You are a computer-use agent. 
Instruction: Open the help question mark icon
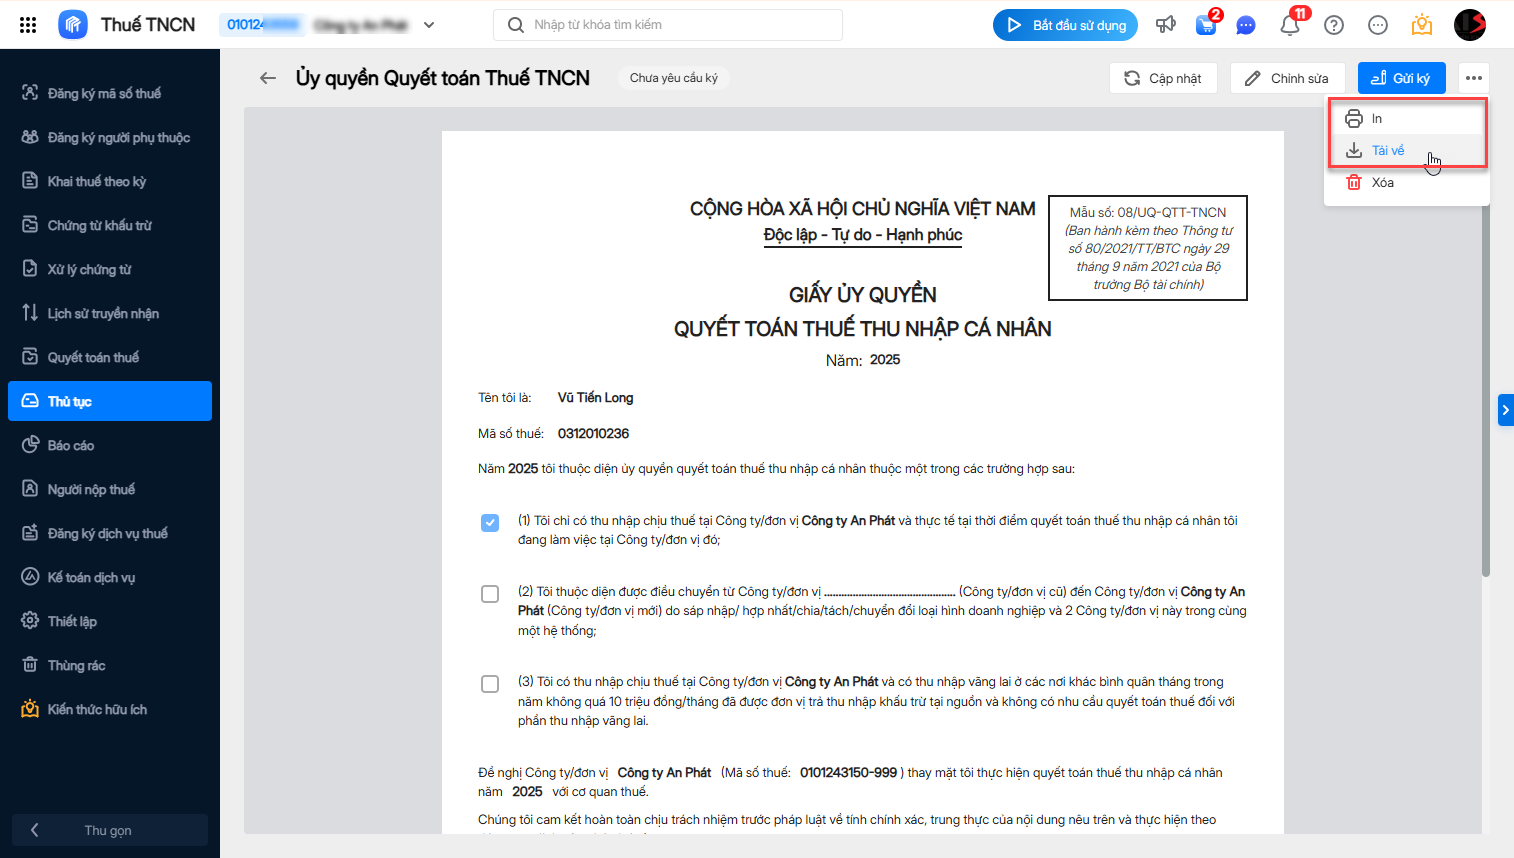coord(1334,25)
